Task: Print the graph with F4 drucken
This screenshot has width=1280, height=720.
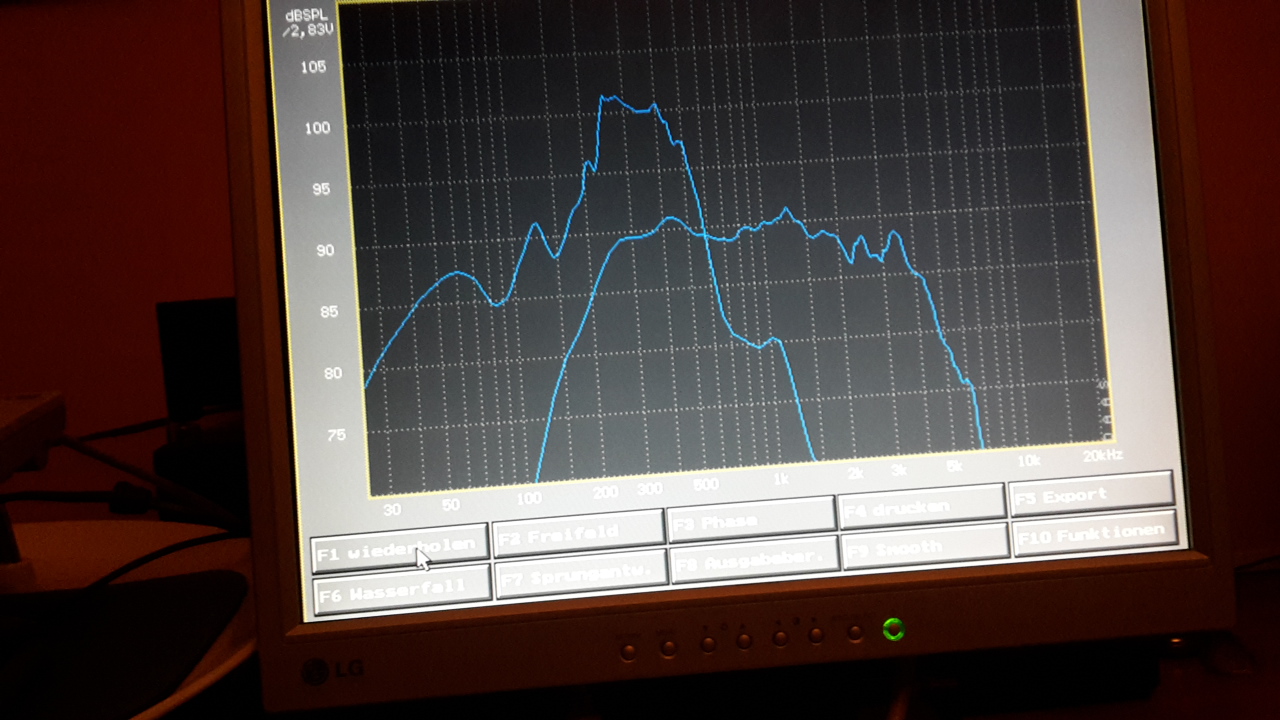Action: coord(921,505)
